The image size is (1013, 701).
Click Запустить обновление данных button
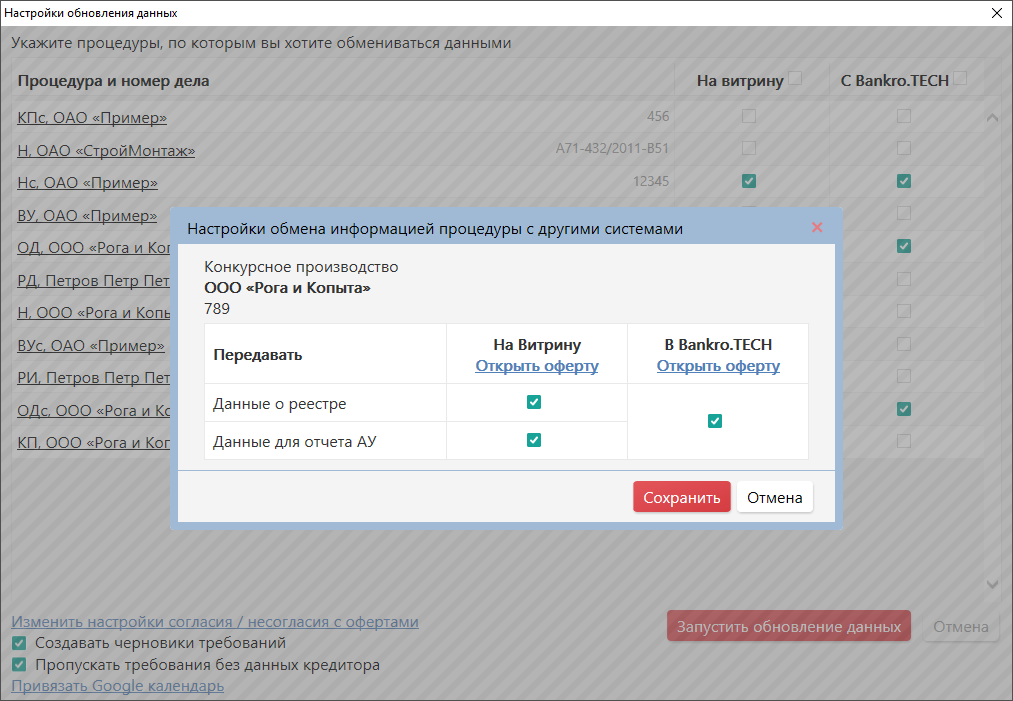coord(788,627)
